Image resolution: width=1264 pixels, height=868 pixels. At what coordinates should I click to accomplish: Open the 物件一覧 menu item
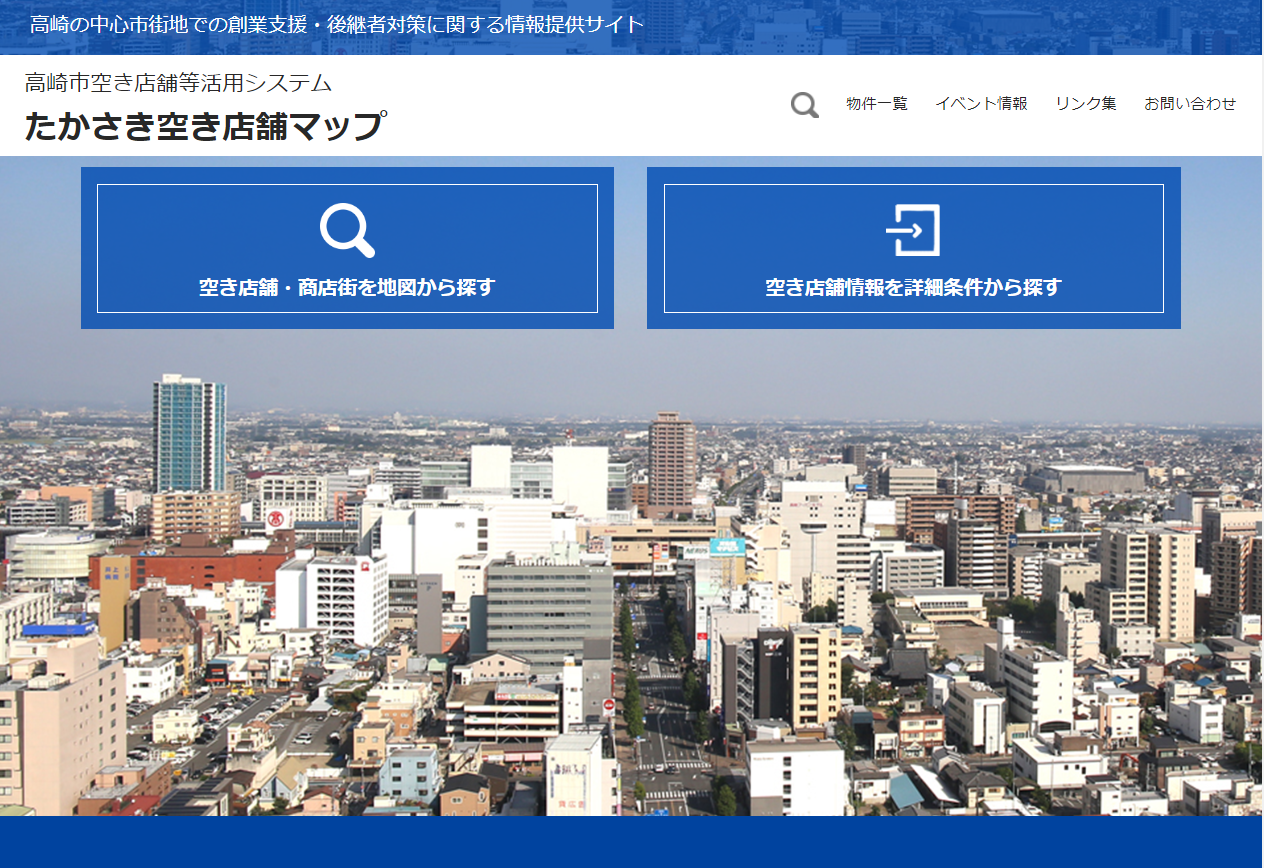pyautogui.click(x=877, y=104)
